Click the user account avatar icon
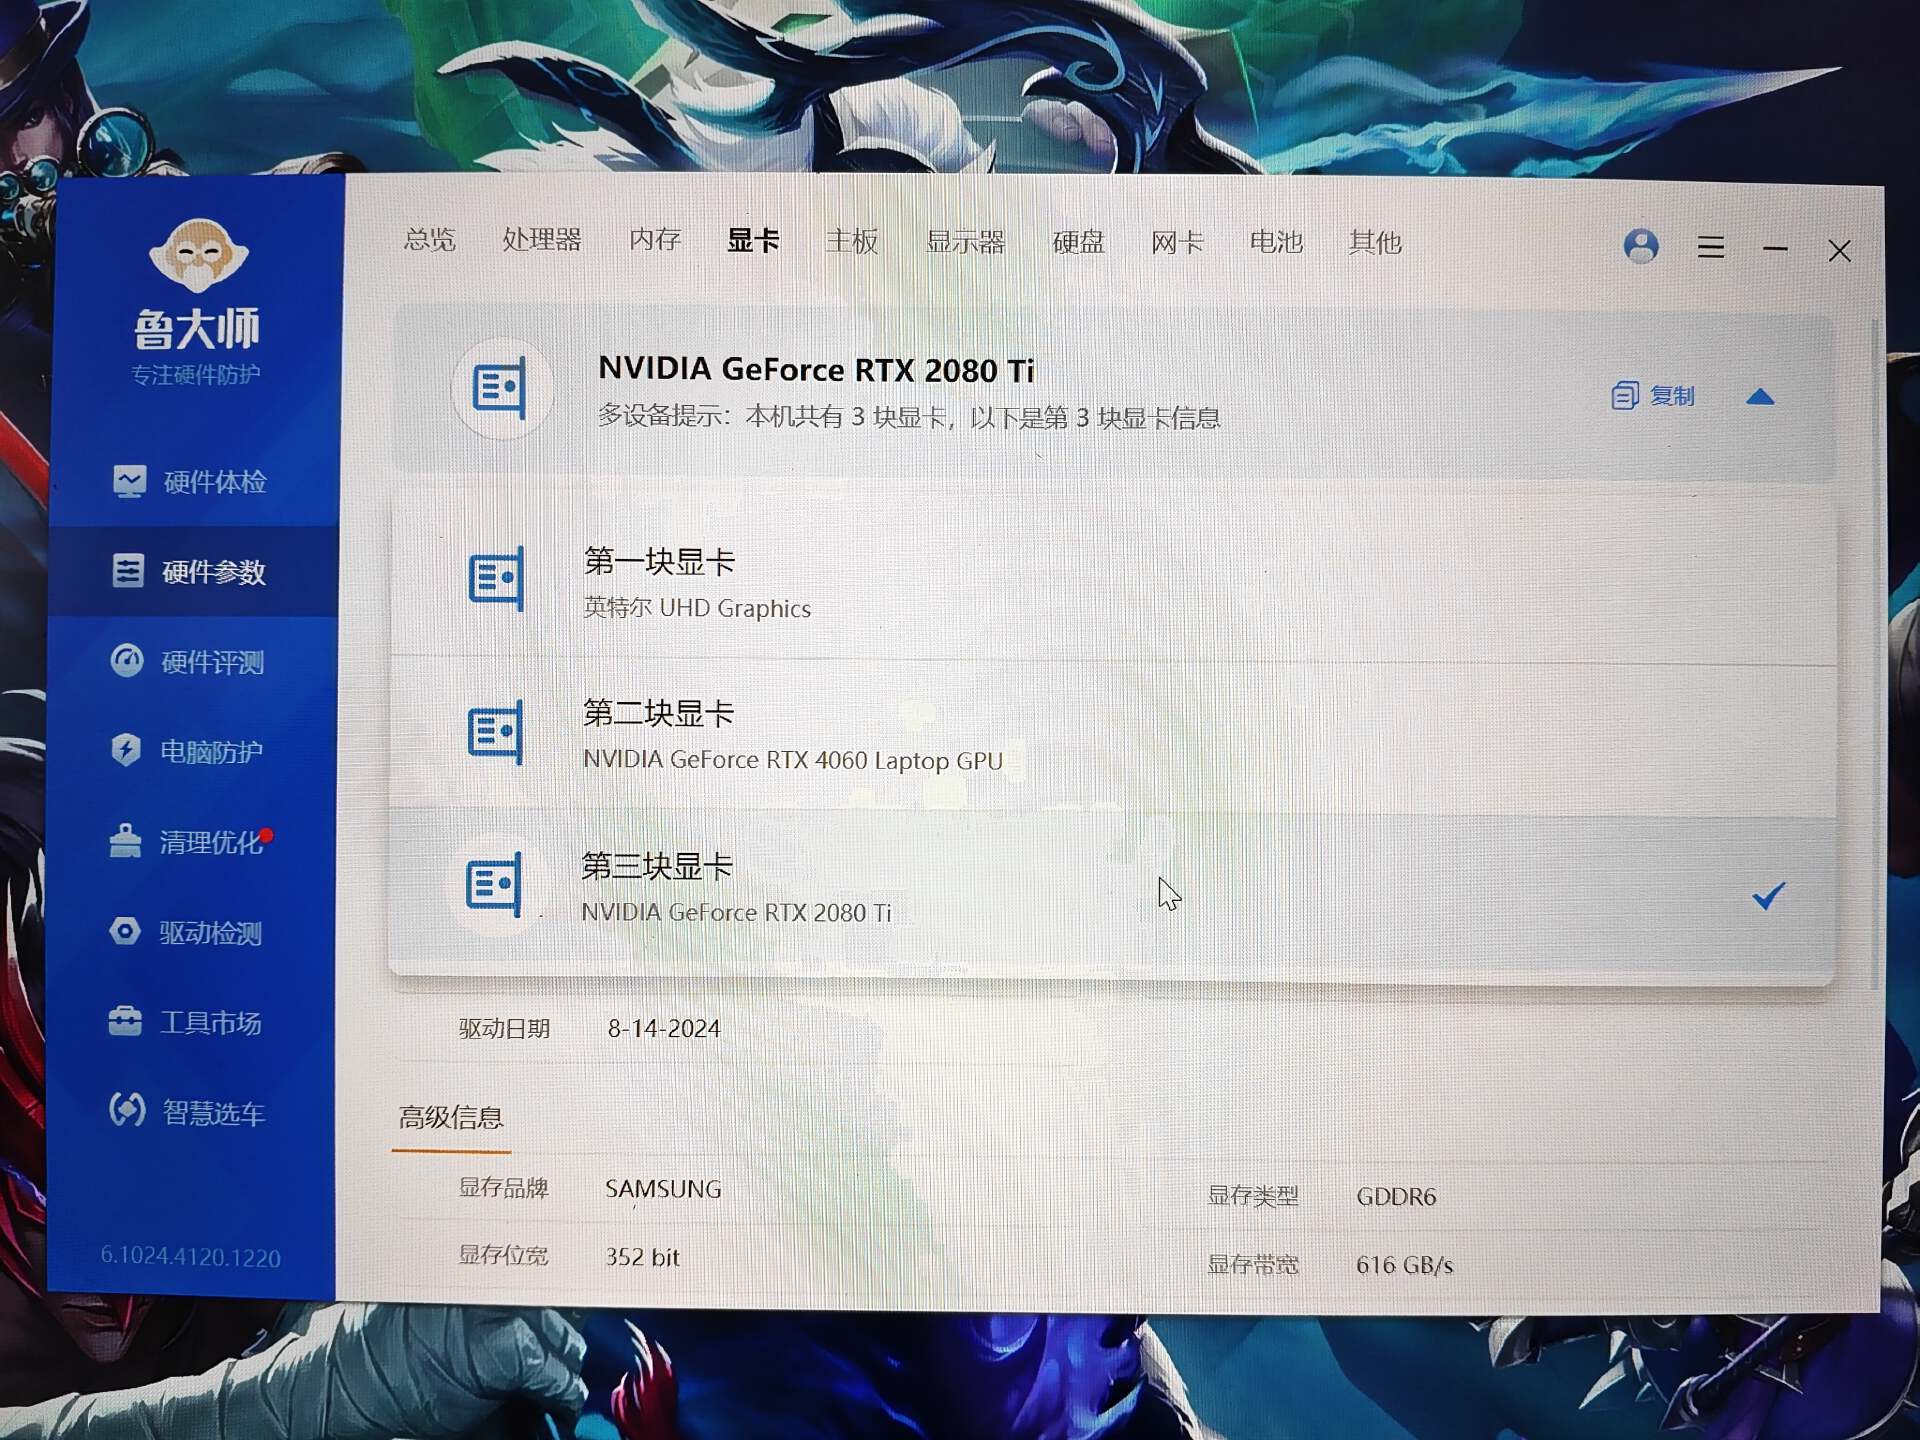 [1640, 246]
